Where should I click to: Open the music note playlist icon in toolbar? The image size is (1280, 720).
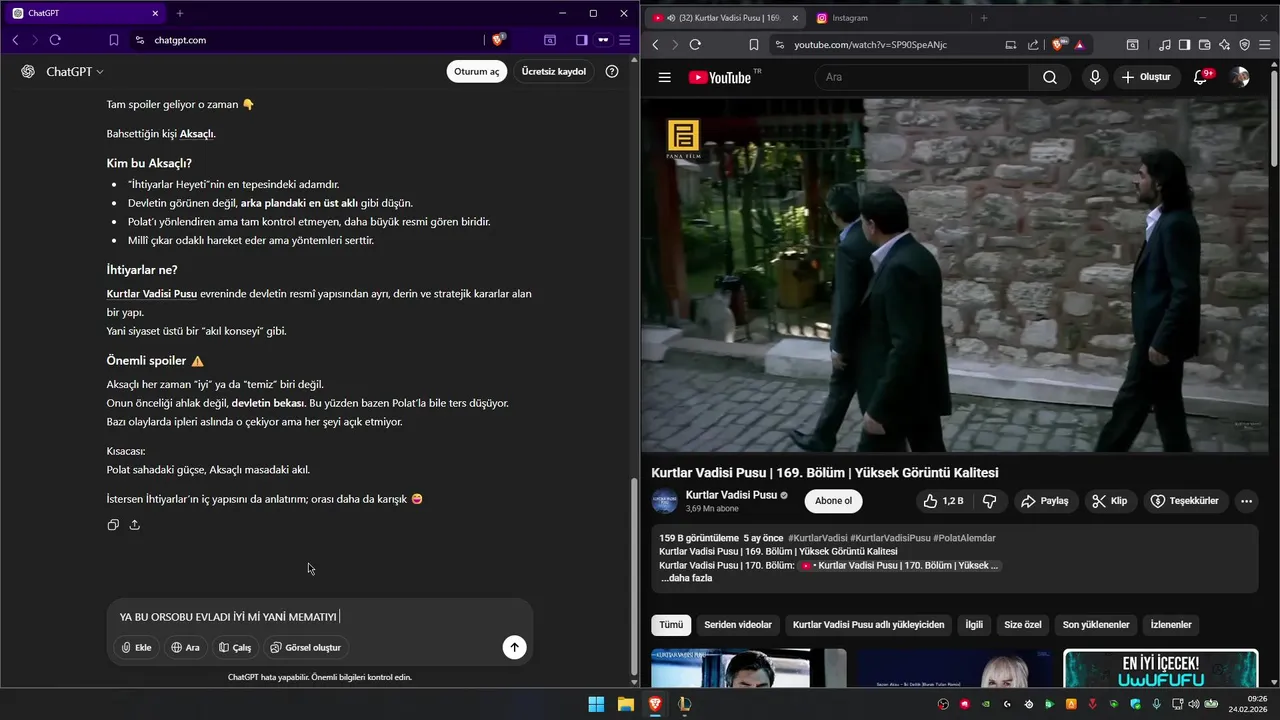pyautogui.click(x=1165, y=45)
